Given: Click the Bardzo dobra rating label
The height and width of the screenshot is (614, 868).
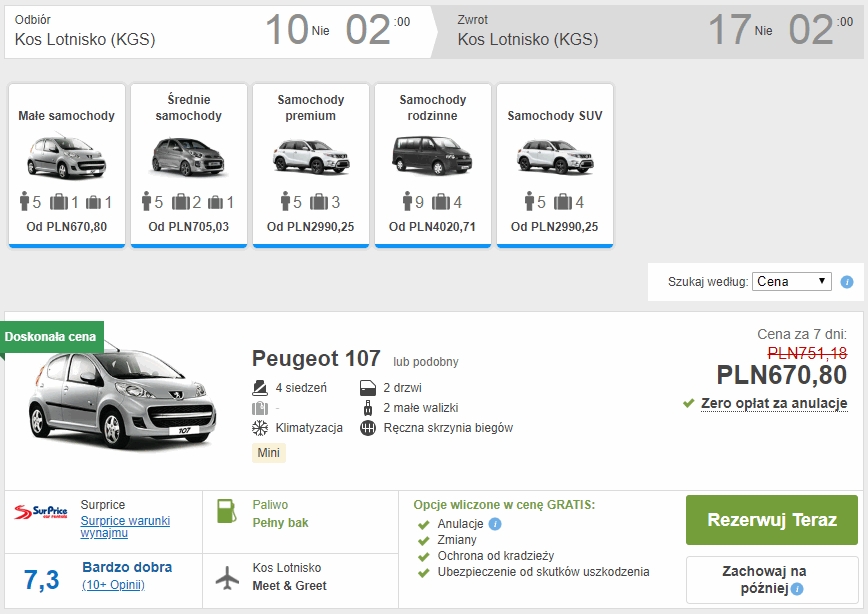Looking at the screenshot, I should tap(127, 567).
